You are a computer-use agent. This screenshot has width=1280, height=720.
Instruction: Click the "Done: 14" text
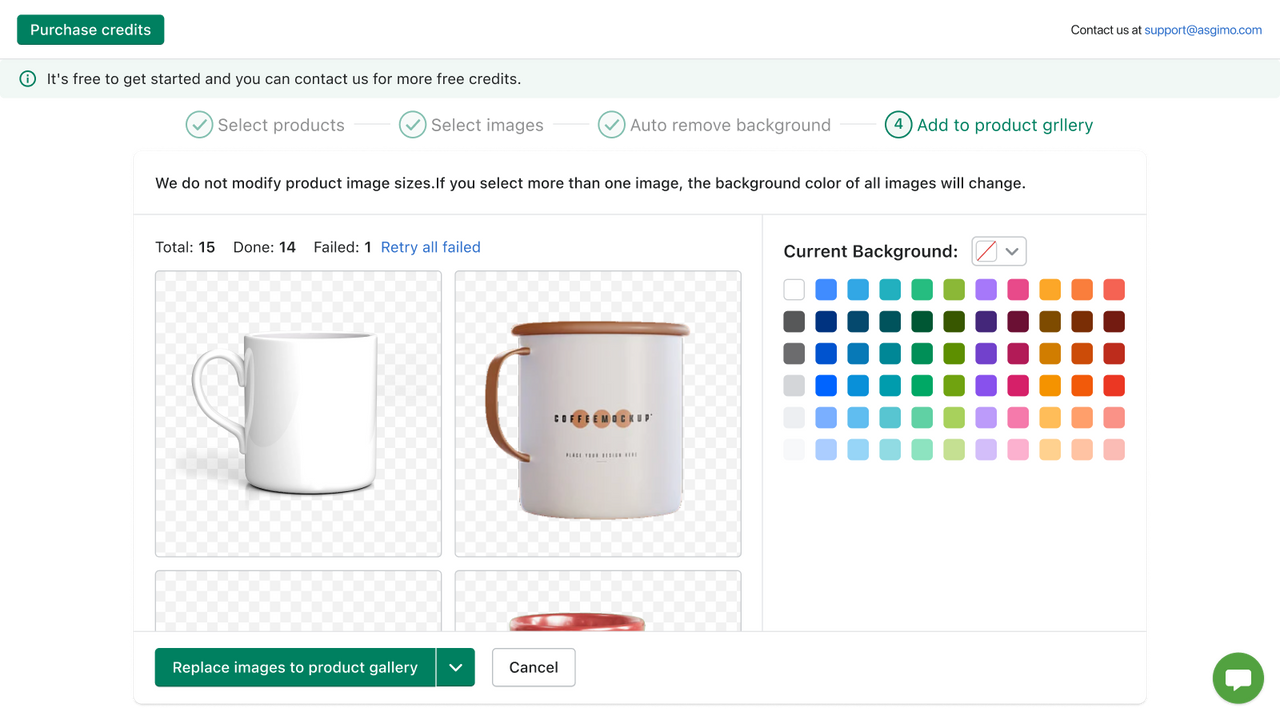pos(264,247)
